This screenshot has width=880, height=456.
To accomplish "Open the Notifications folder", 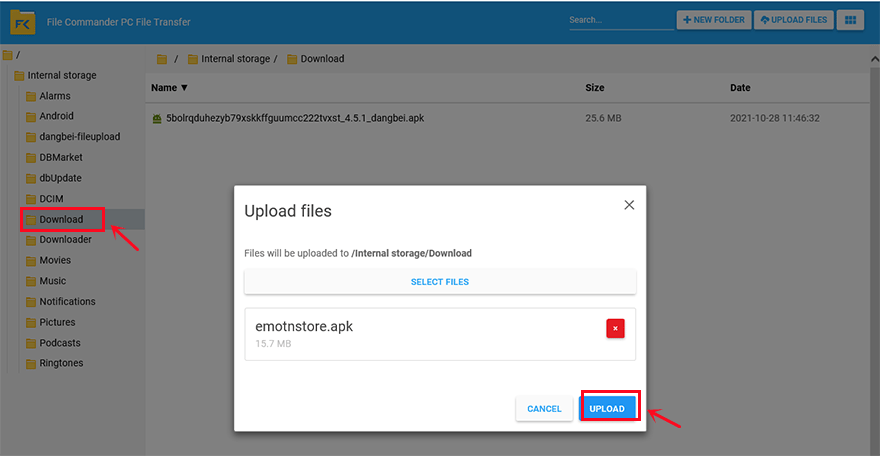I will click(x=67, y=302).
